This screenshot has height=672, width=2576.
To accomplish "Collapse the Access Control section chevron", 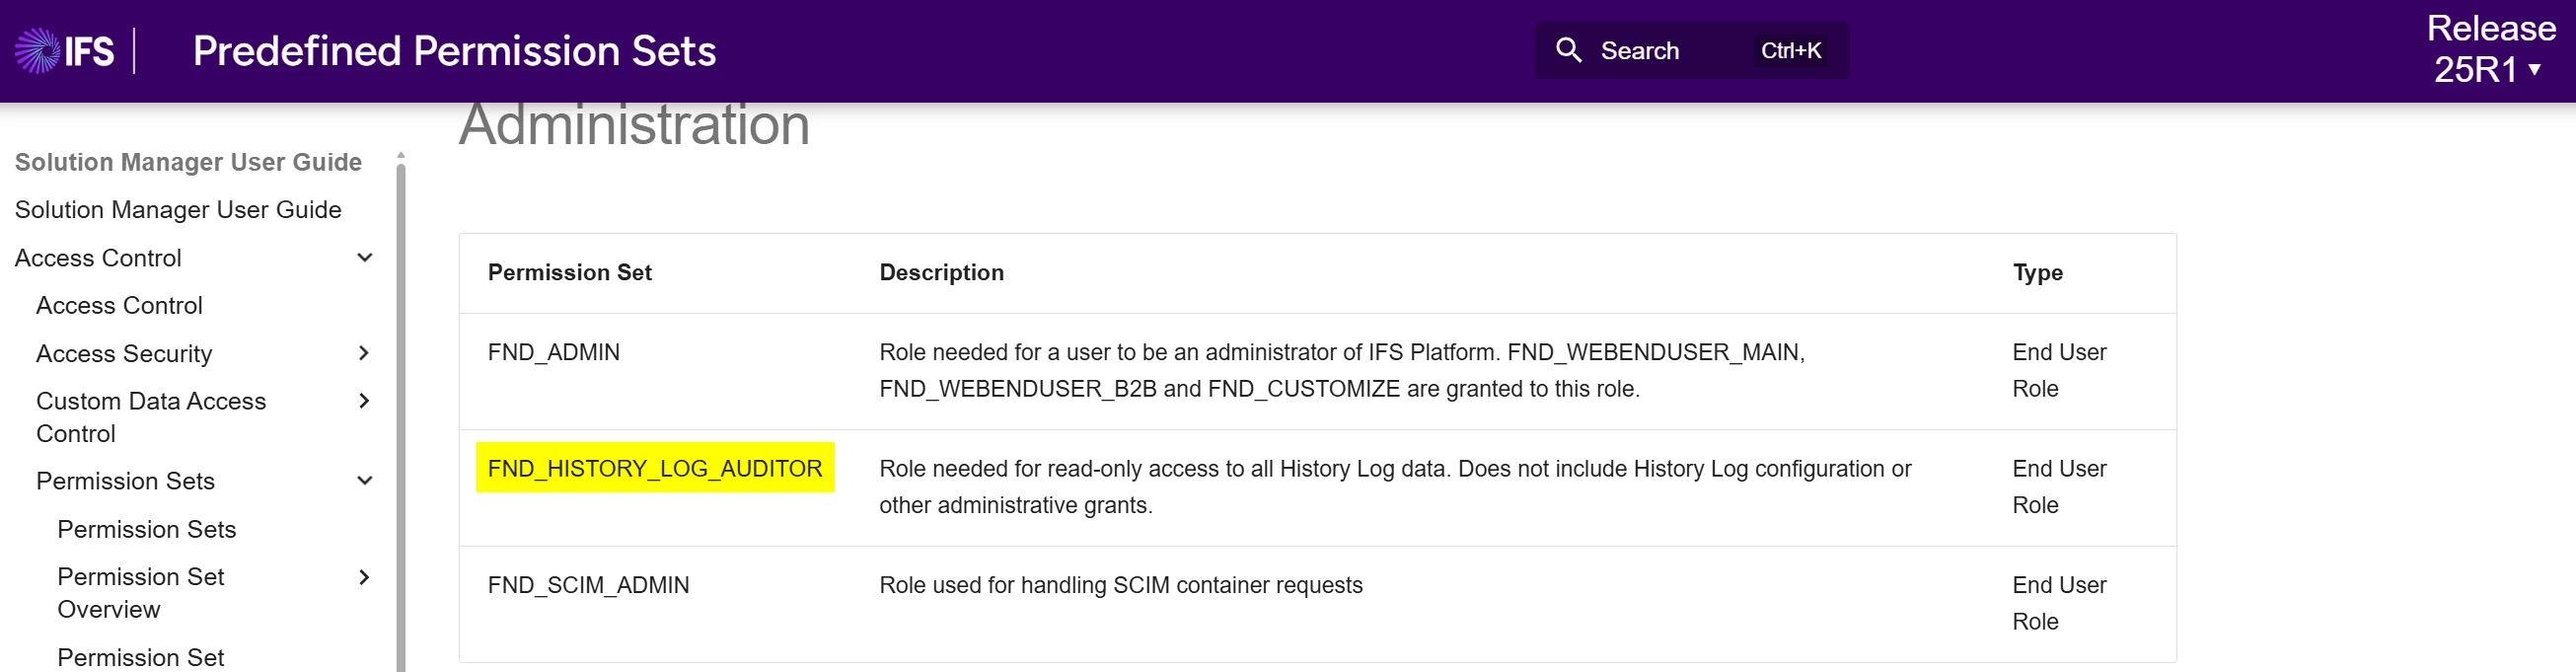I will point(365,258).
